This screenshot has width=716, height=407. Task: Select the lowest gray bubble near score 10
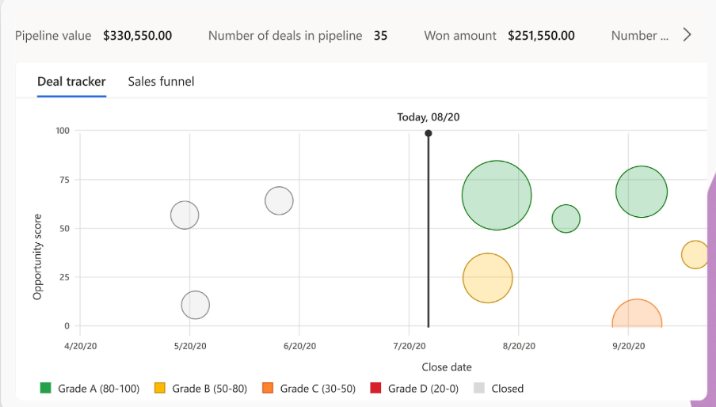(x=196, y=305)
